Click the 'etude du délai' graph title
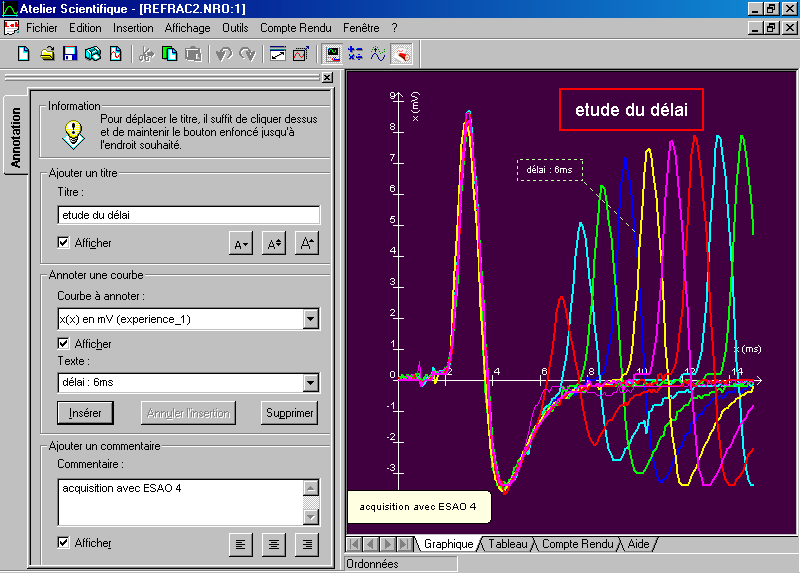The image size is (800, 574). pos(631,110)
